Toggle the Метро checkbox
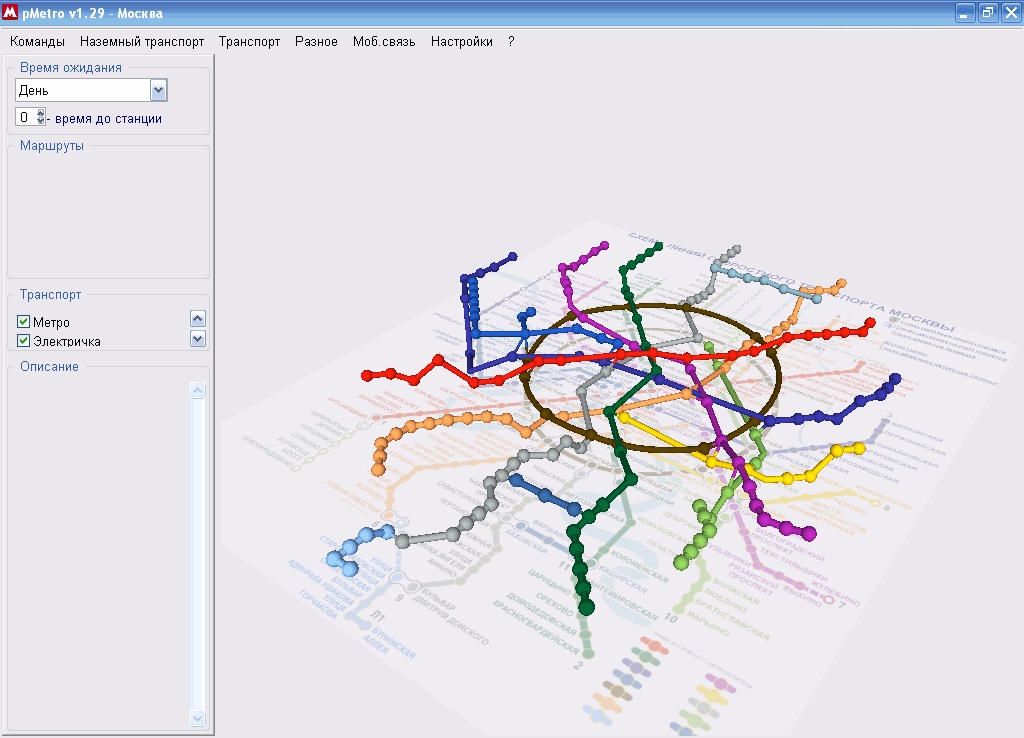 click(24, 321)
